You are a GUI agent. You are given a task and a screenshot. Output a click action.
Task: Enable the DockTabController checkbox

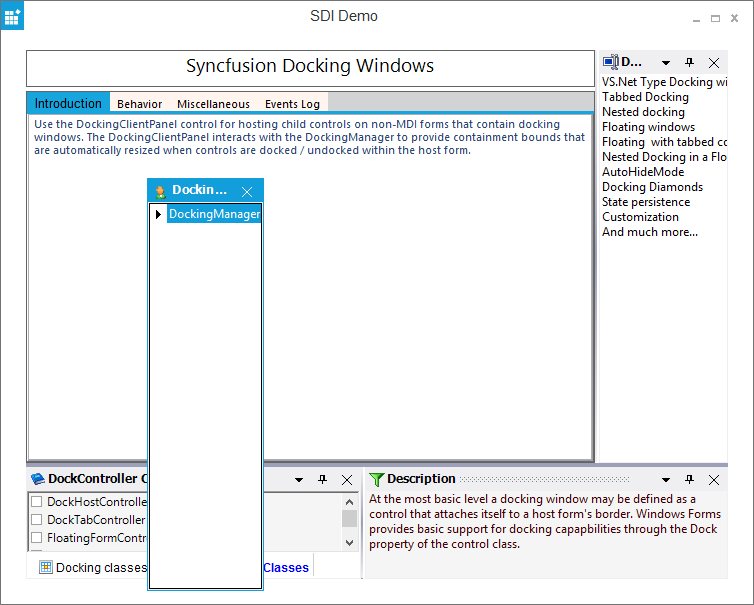[37, 520]
